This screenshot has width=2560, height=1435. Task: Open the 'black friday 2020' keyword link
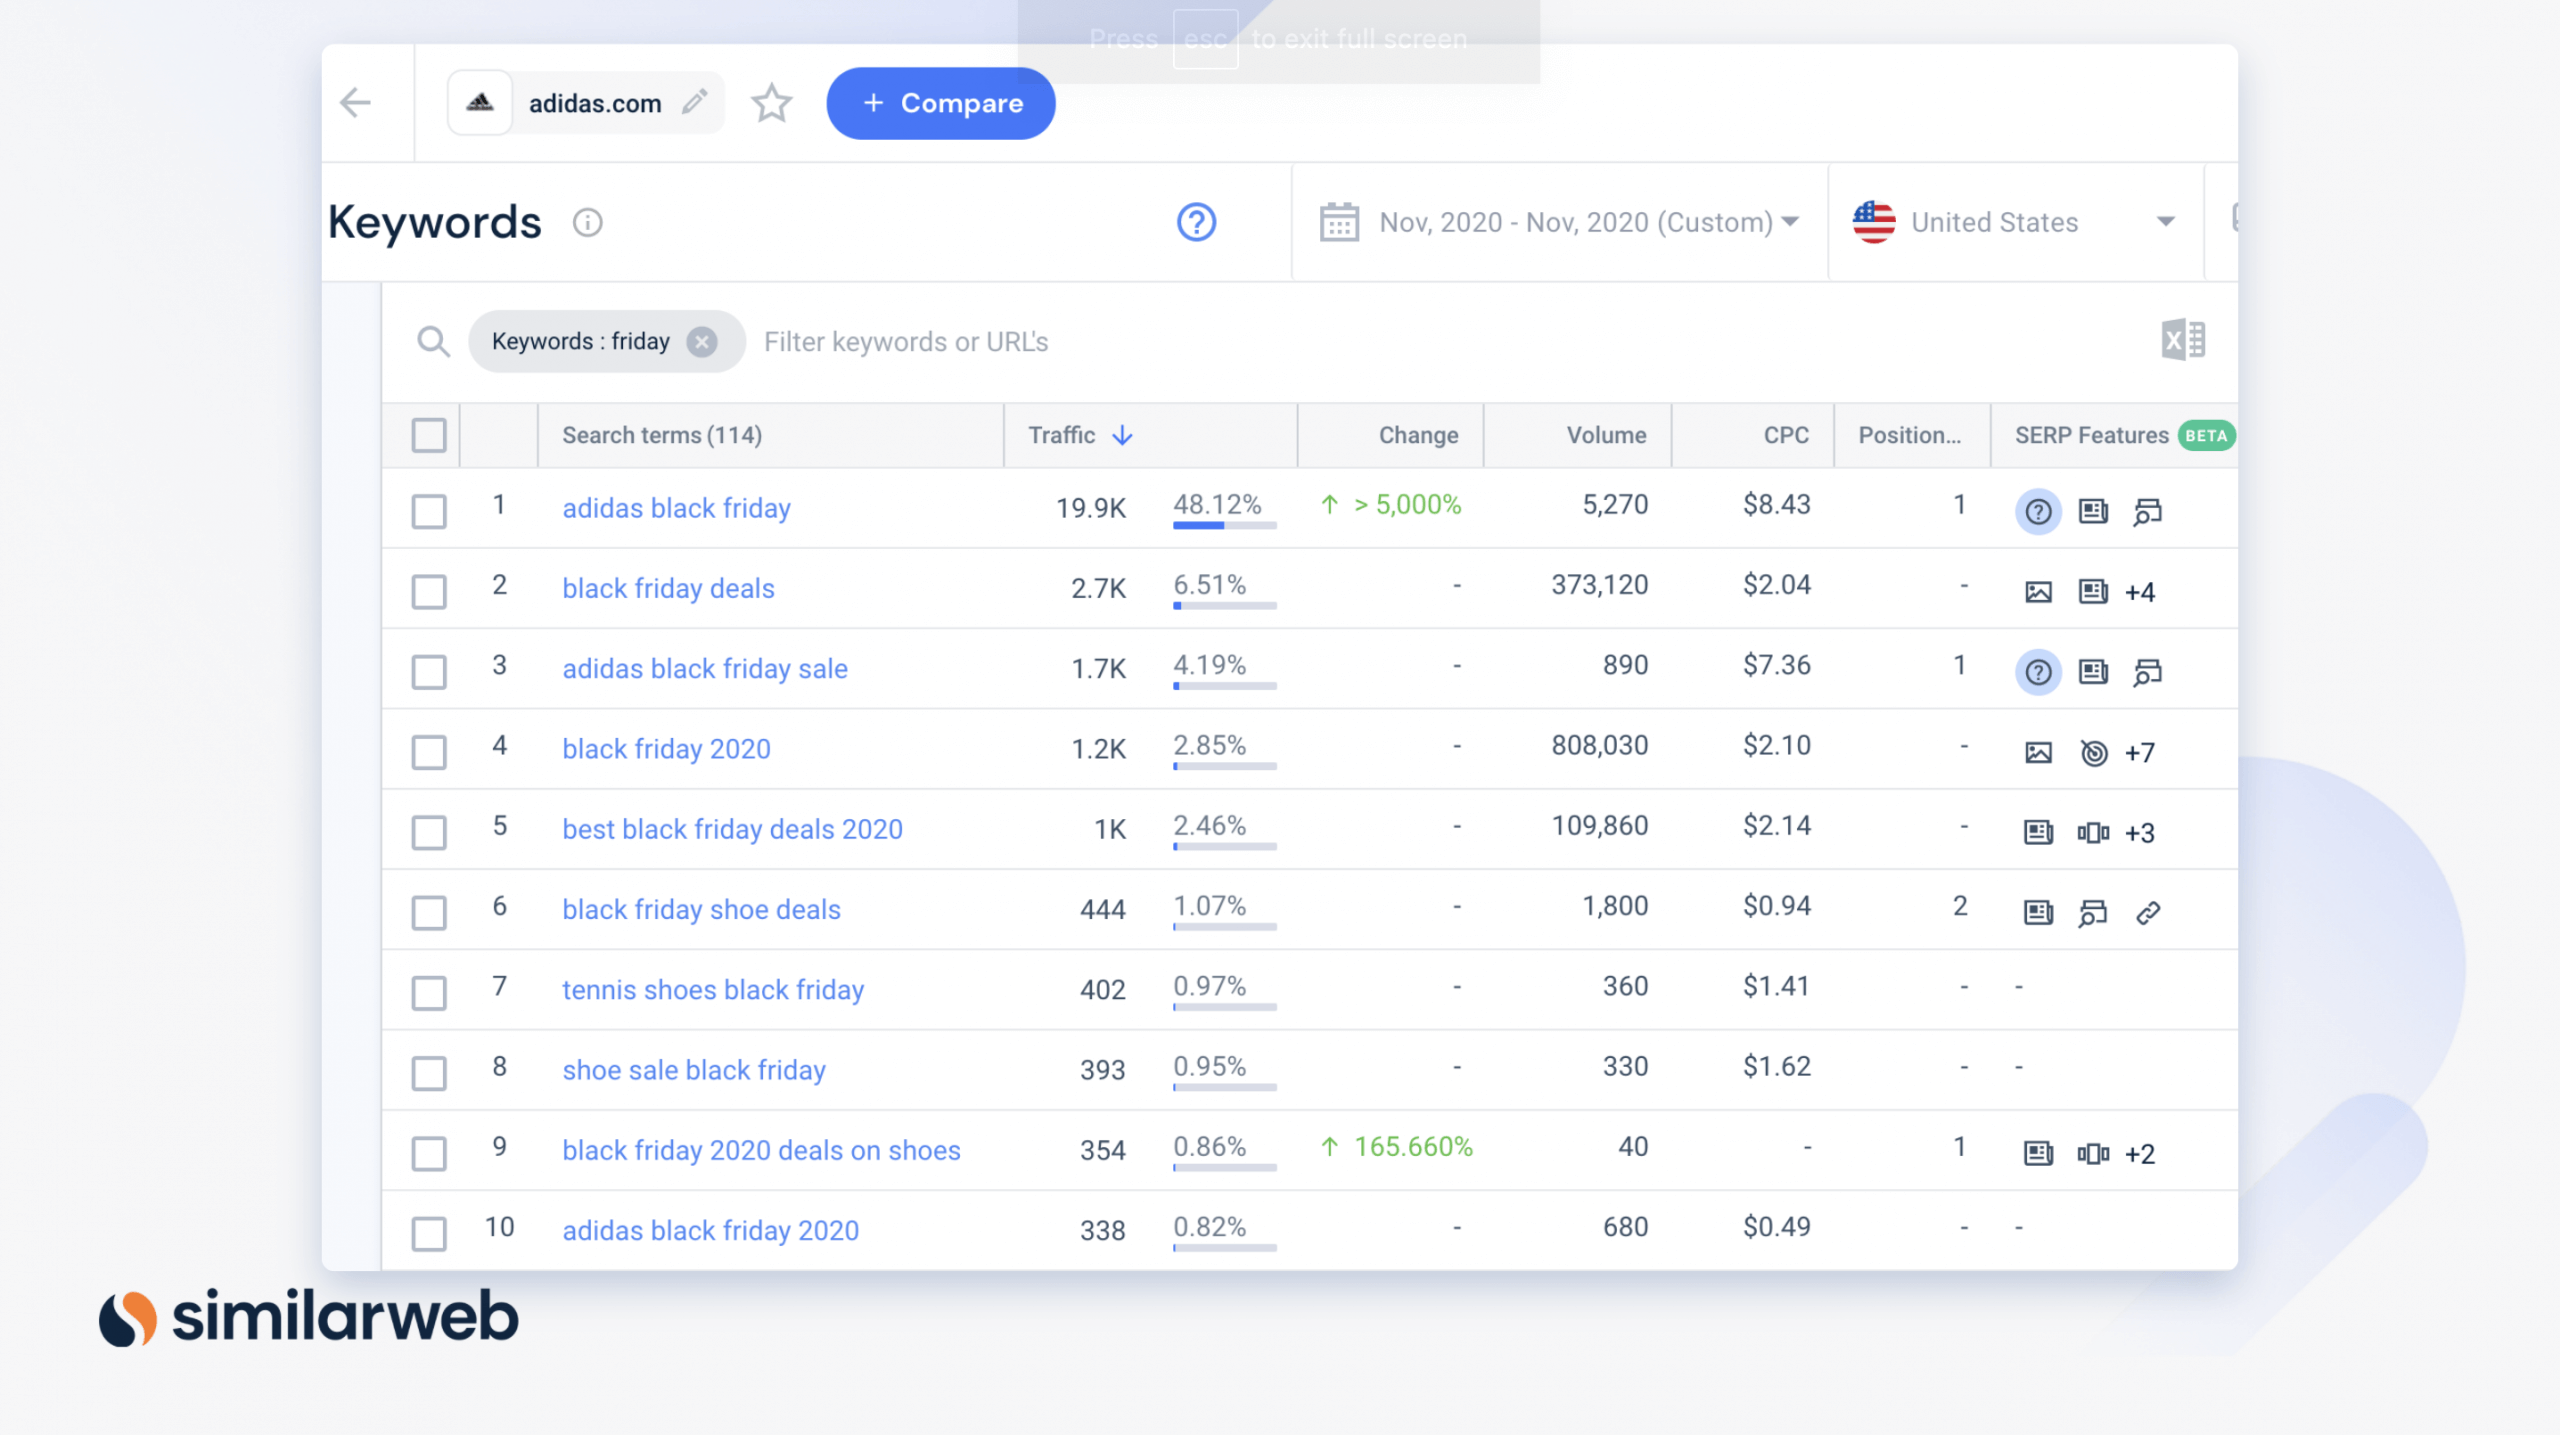[x=665, y=748]
